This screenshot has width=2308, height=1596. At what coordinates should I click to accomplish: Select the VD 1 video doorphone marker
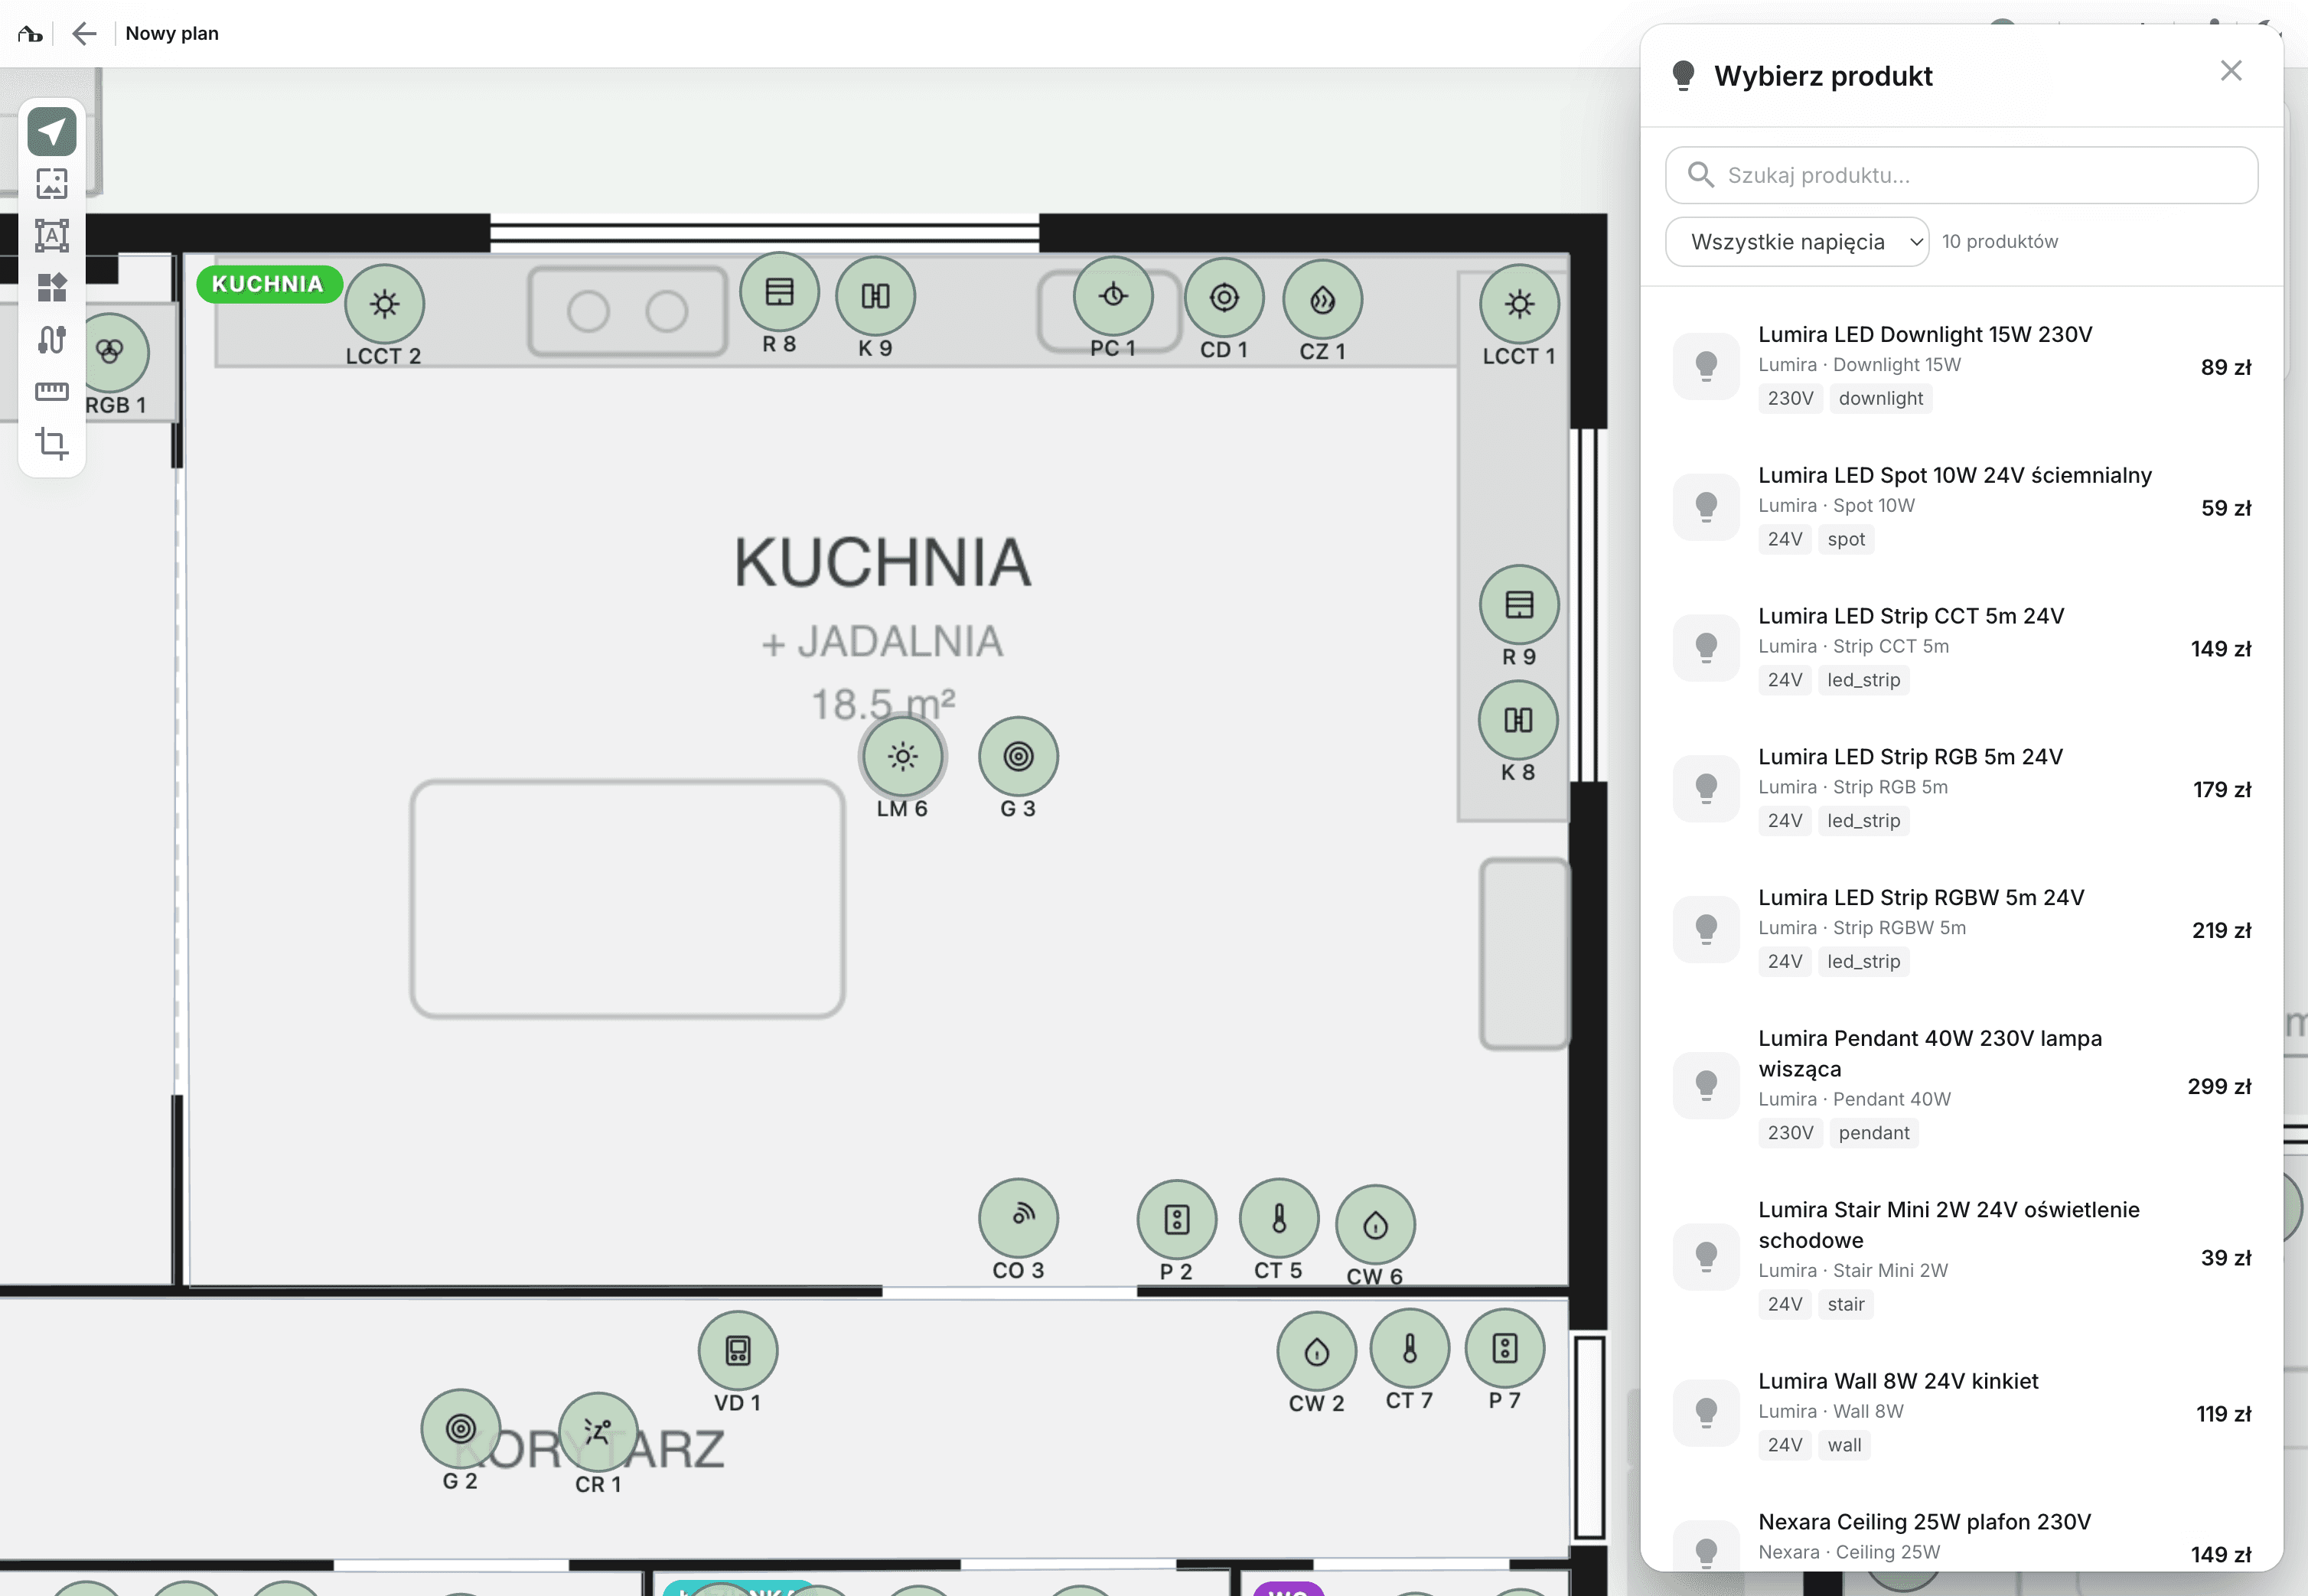[x=738, y=1351]
